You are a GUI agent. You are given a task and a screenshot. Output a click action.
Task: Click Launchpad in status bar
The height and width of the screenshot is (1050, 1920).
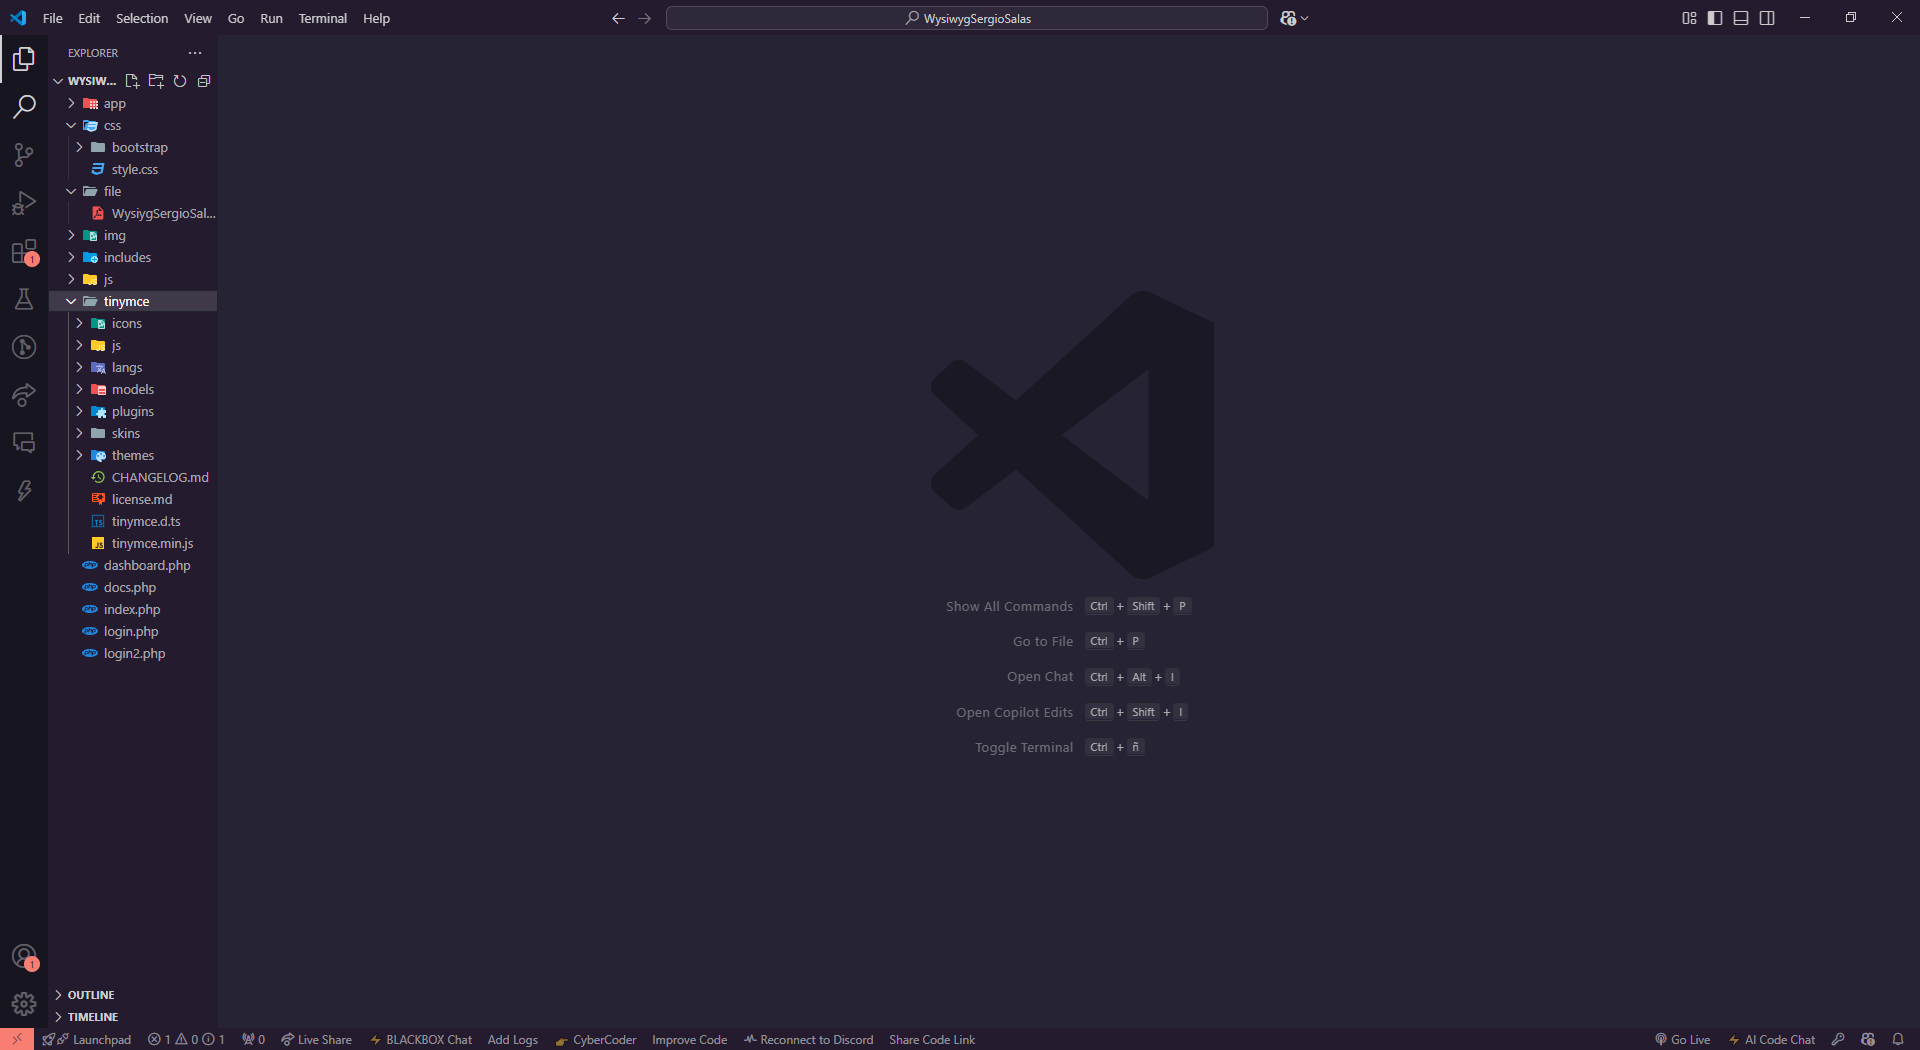pyautogui.click(x=87, y=1040)
